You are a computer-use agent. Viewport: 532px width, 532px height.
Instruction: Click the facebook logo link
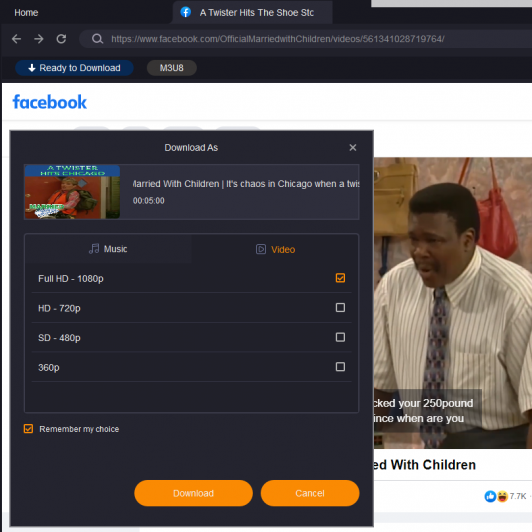[x=50, y=102]
